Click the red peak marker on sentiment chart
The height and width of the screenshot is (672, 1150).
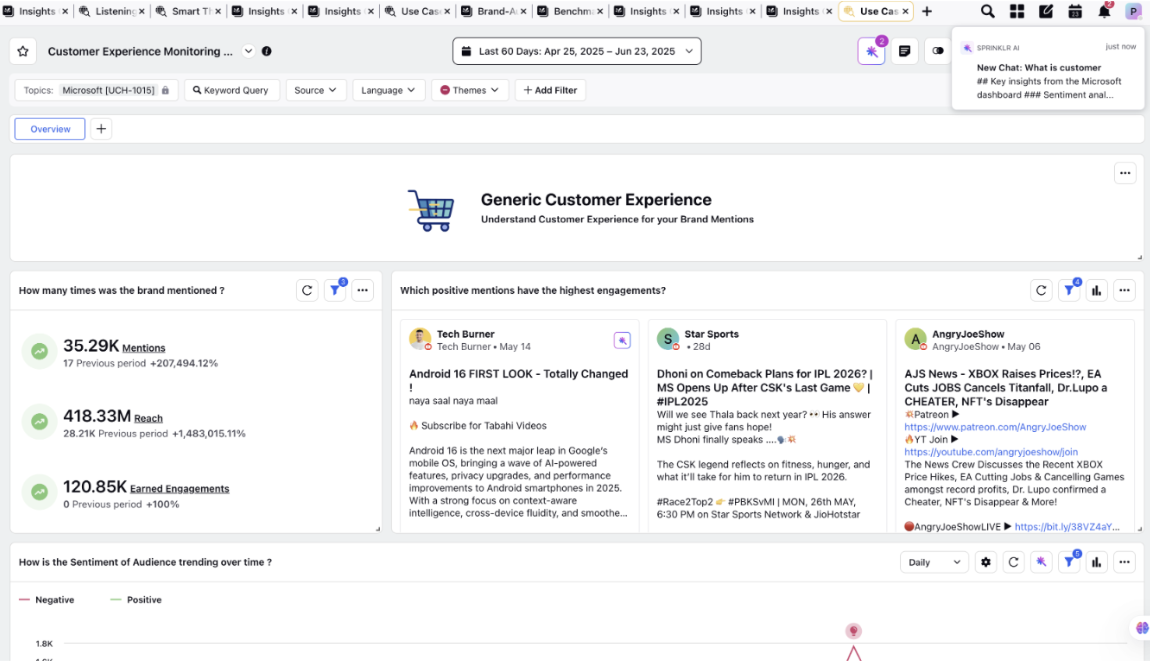(x=853, y=631)
